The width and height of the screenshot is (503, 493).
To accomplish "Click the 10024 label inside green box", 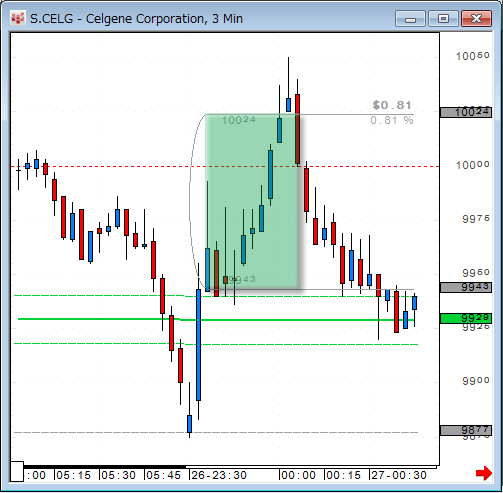I will [x=239, y=120].
